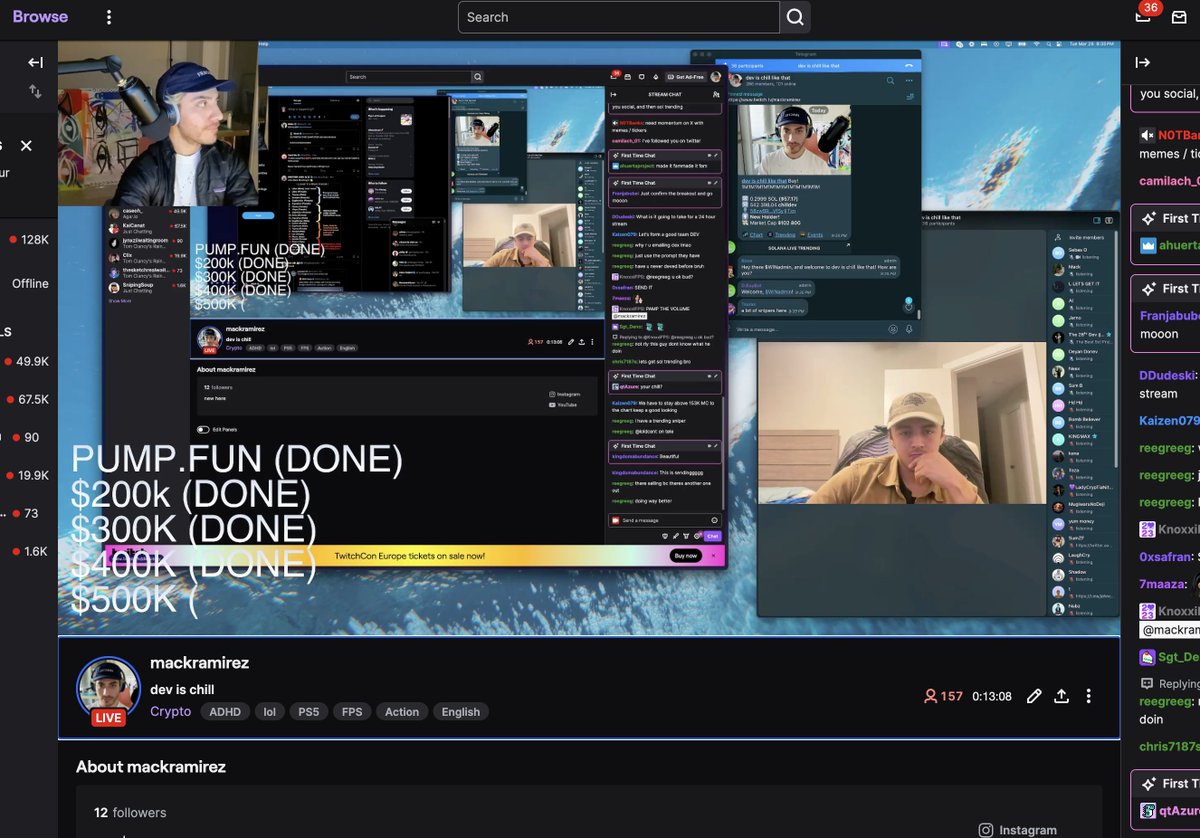Select sidebar channel with 49.9K viewers

(28, 362)
